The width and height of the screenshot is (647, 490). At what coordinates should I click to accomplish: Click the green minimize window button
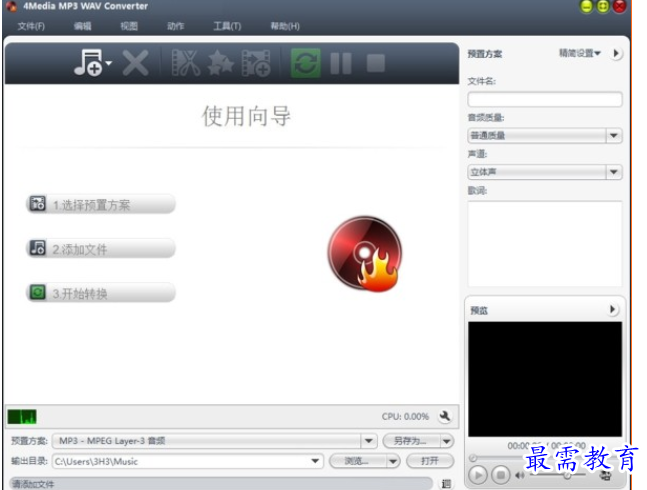[586, 6]
